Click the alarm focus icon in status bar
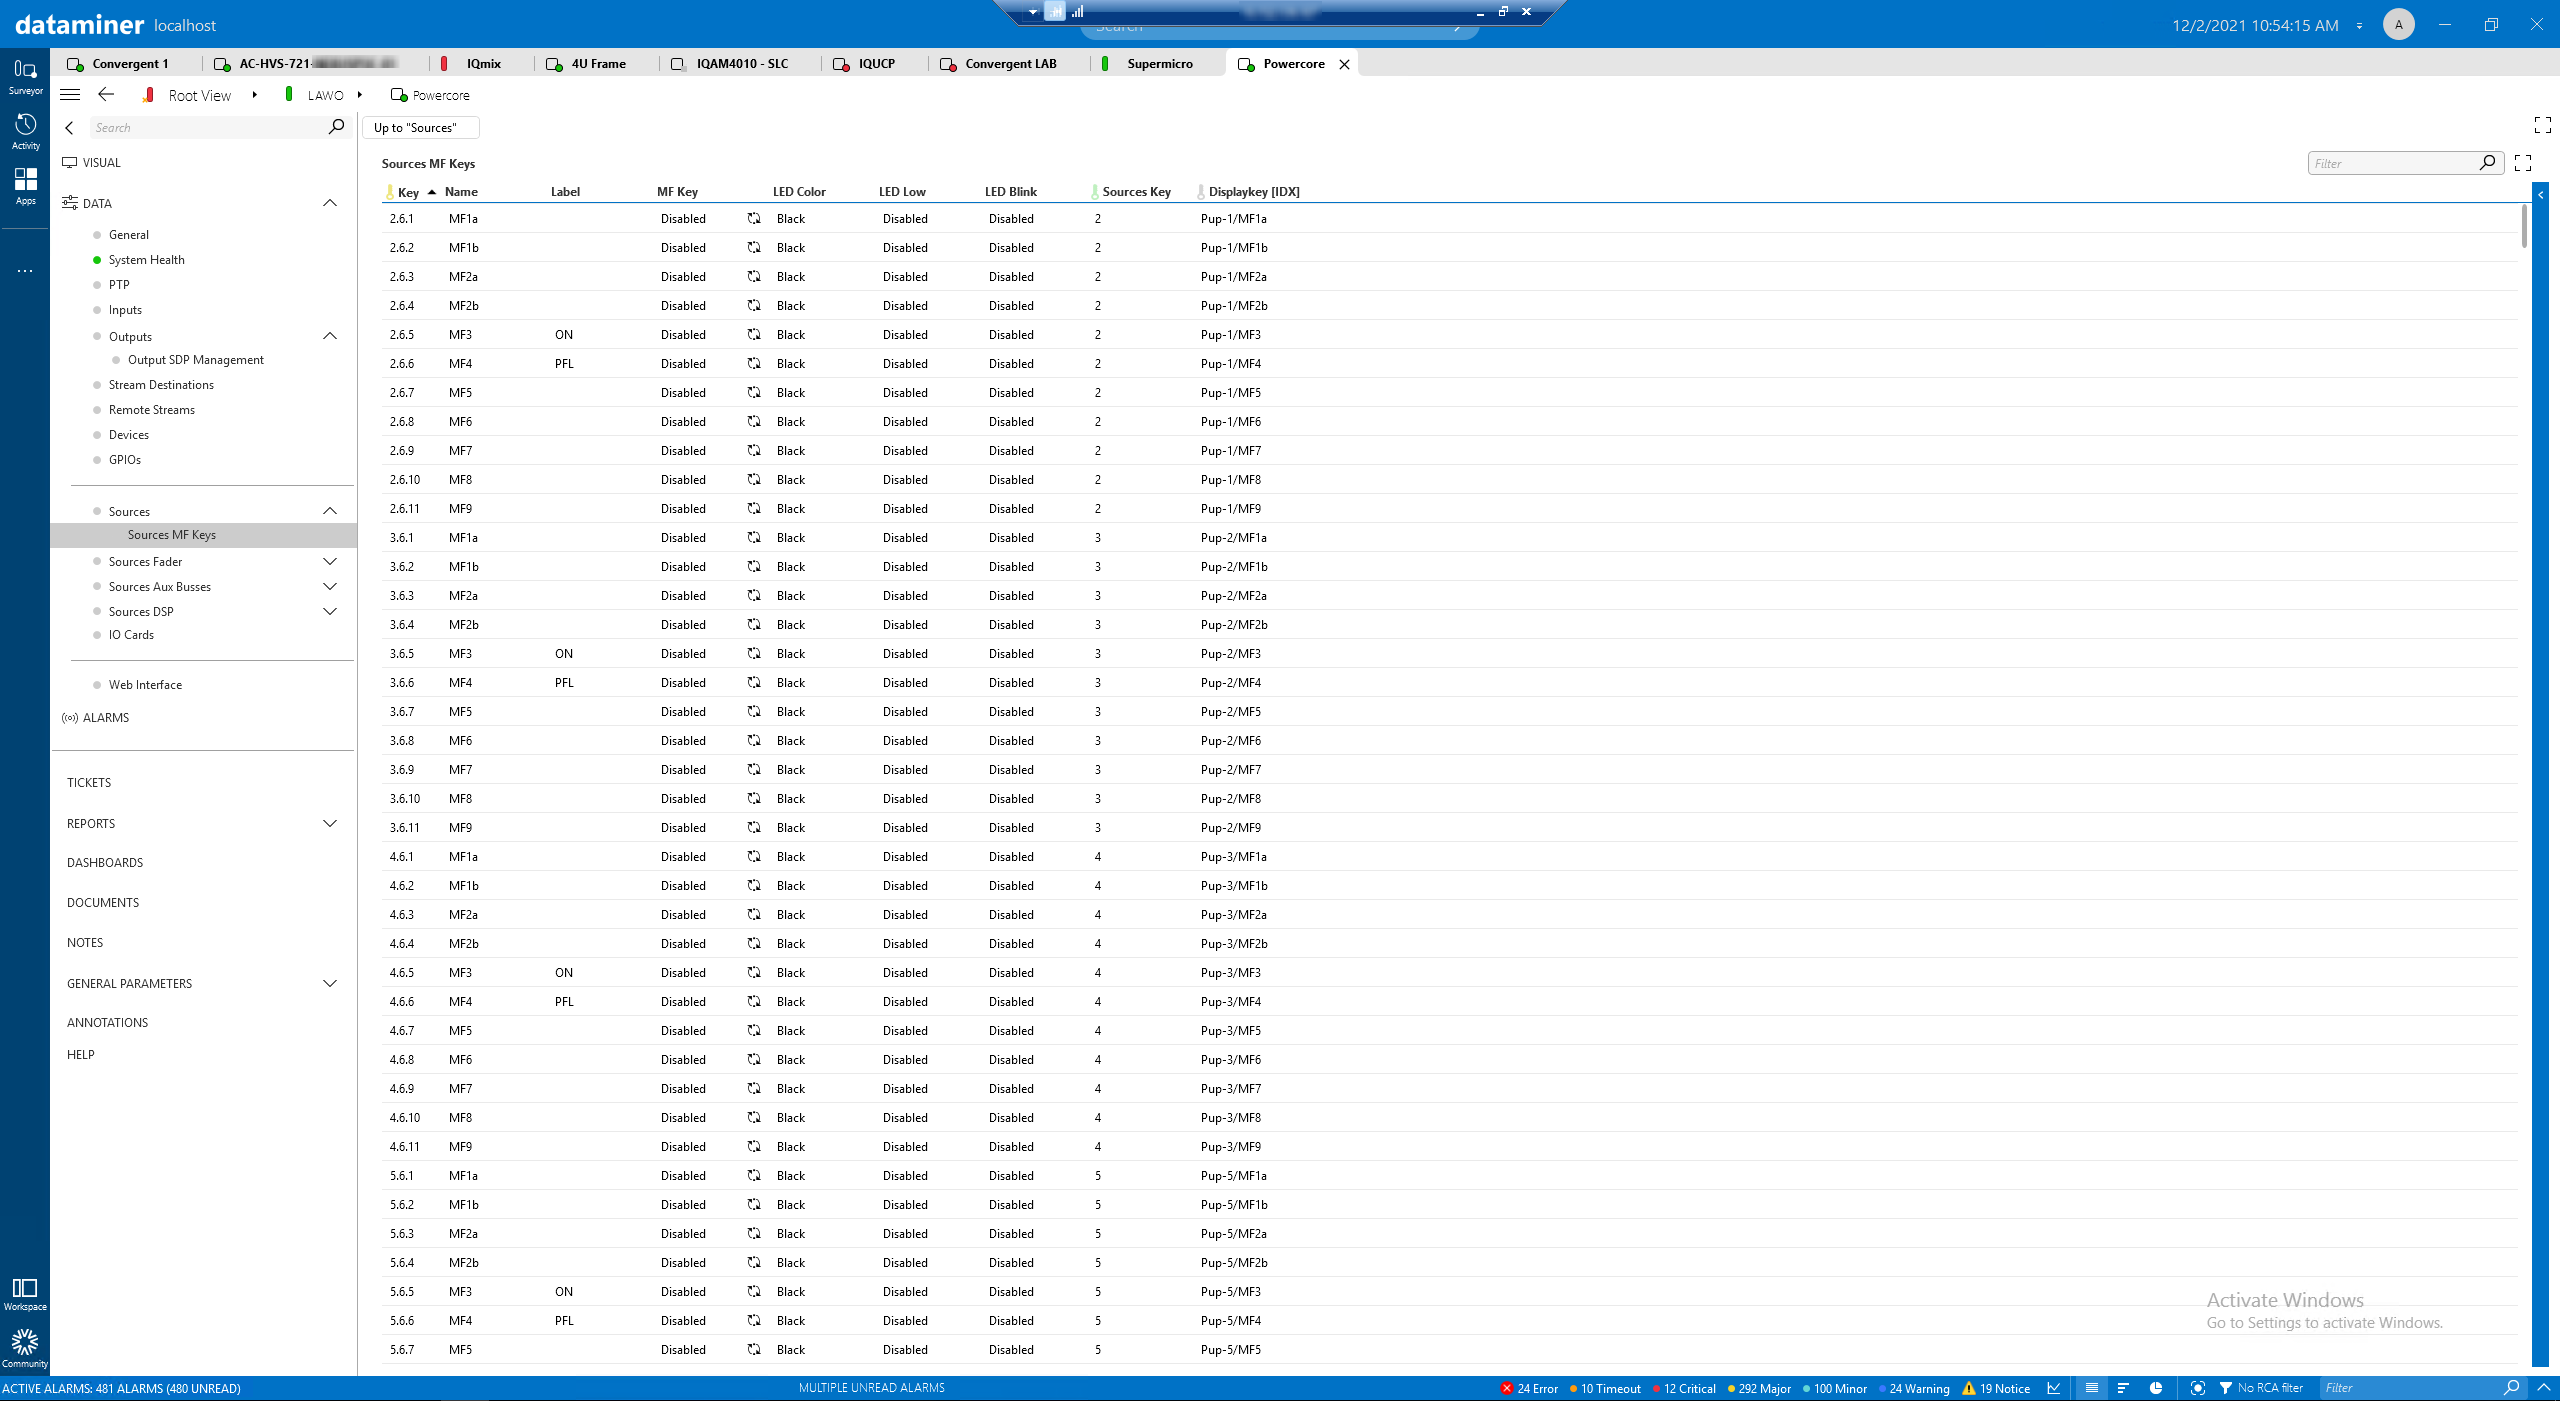This screenshot has height=1401, width=2560. click(2197, 1388)
